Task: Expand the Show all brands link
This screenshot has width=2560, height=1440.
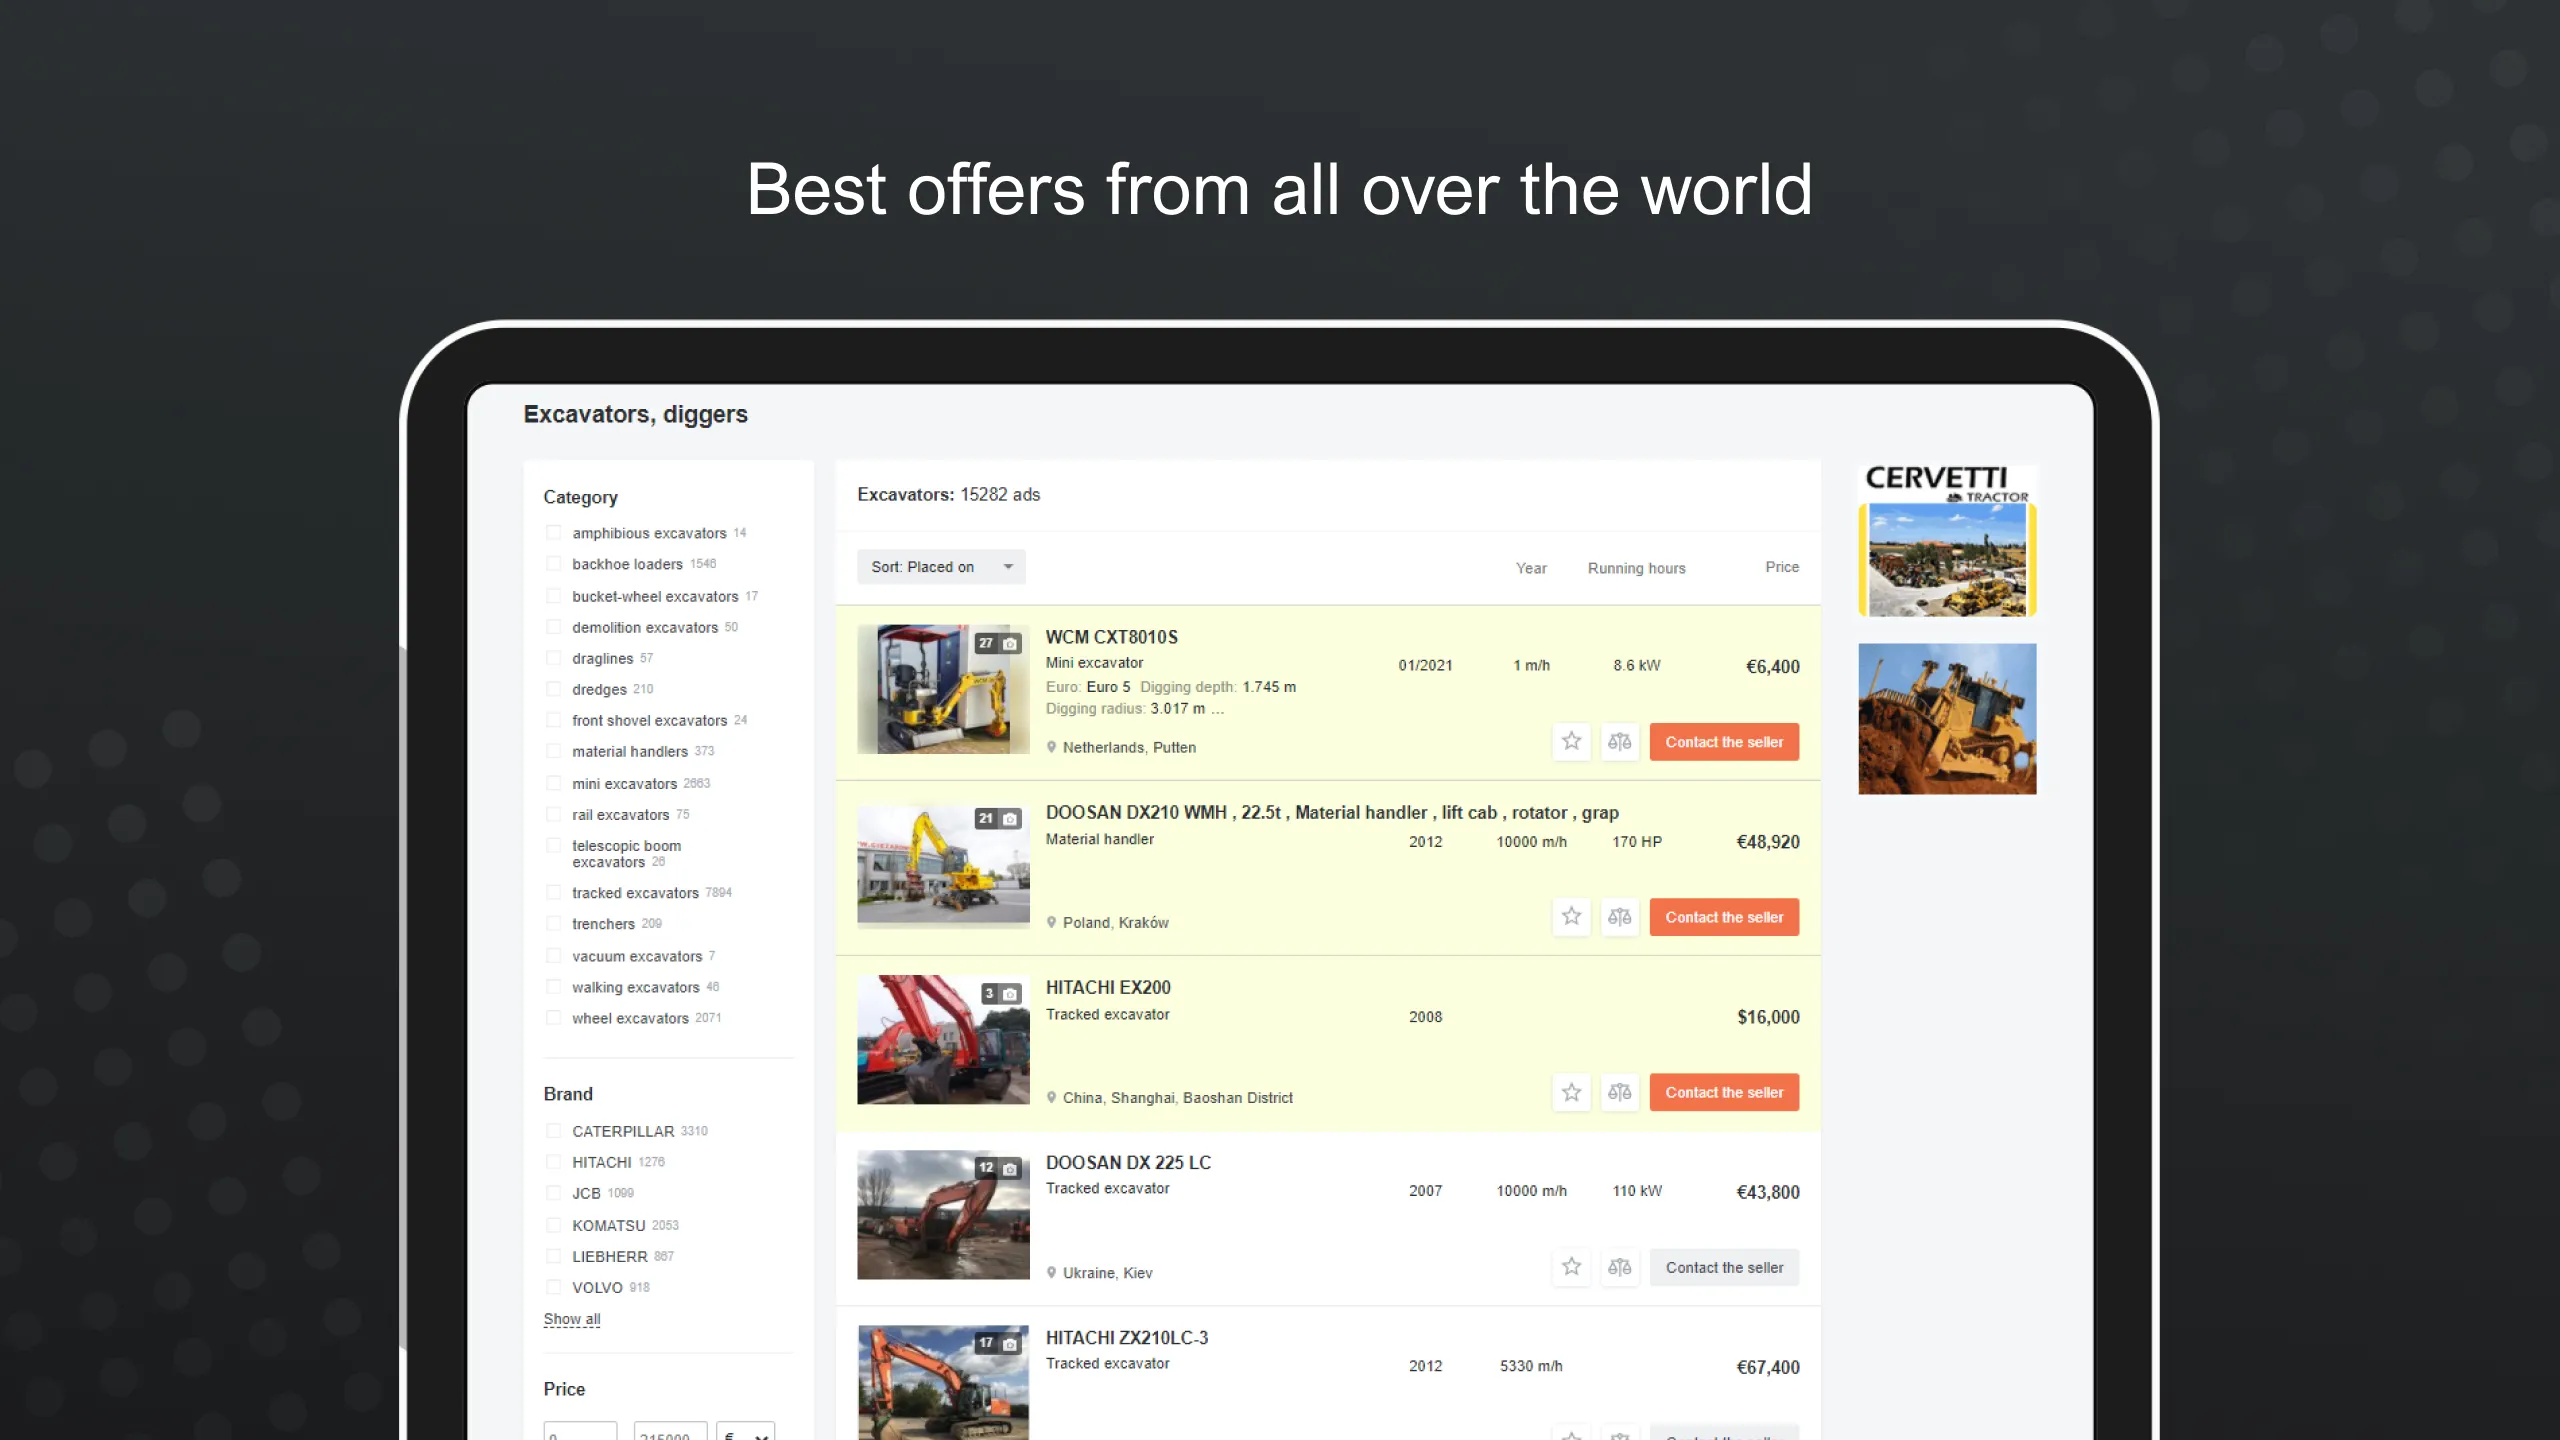Action: pos(570,1319)
